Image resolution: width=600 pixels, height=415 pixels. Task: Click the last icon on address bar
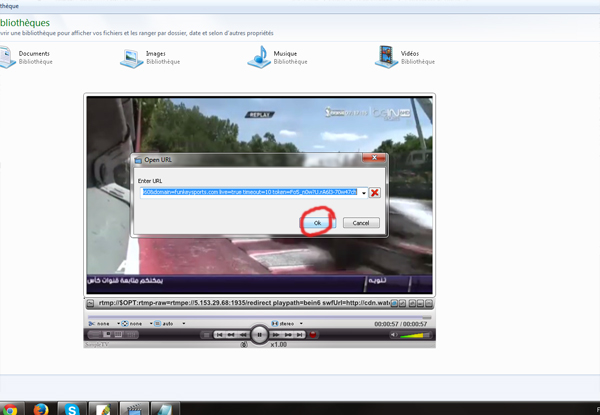[x=428, y=303]
